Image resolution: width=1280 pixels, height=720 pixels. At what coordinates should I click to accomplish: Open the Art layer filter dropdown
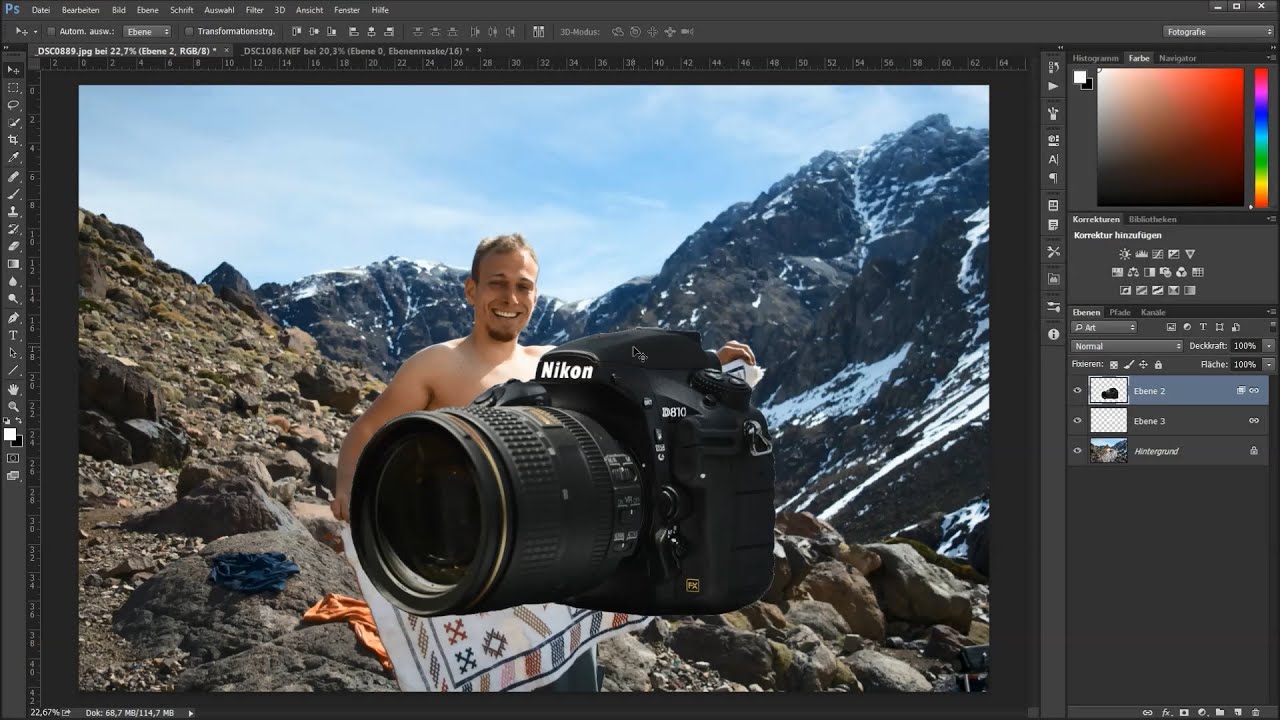pos(1104,327)
